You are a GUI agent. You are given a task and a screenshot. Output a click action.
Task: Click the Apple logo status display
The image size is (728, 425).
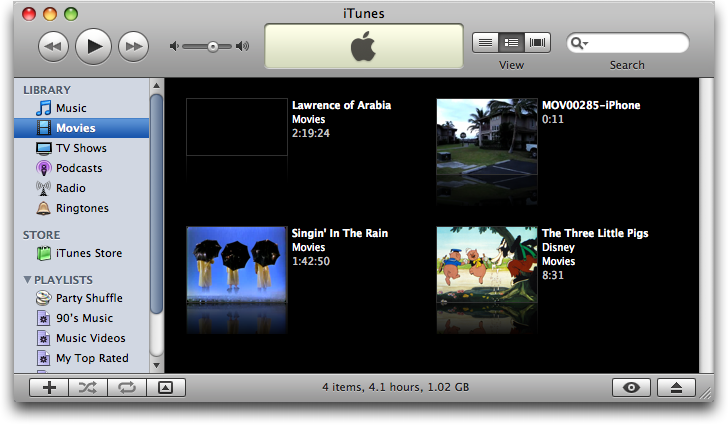tap(364, 46)
